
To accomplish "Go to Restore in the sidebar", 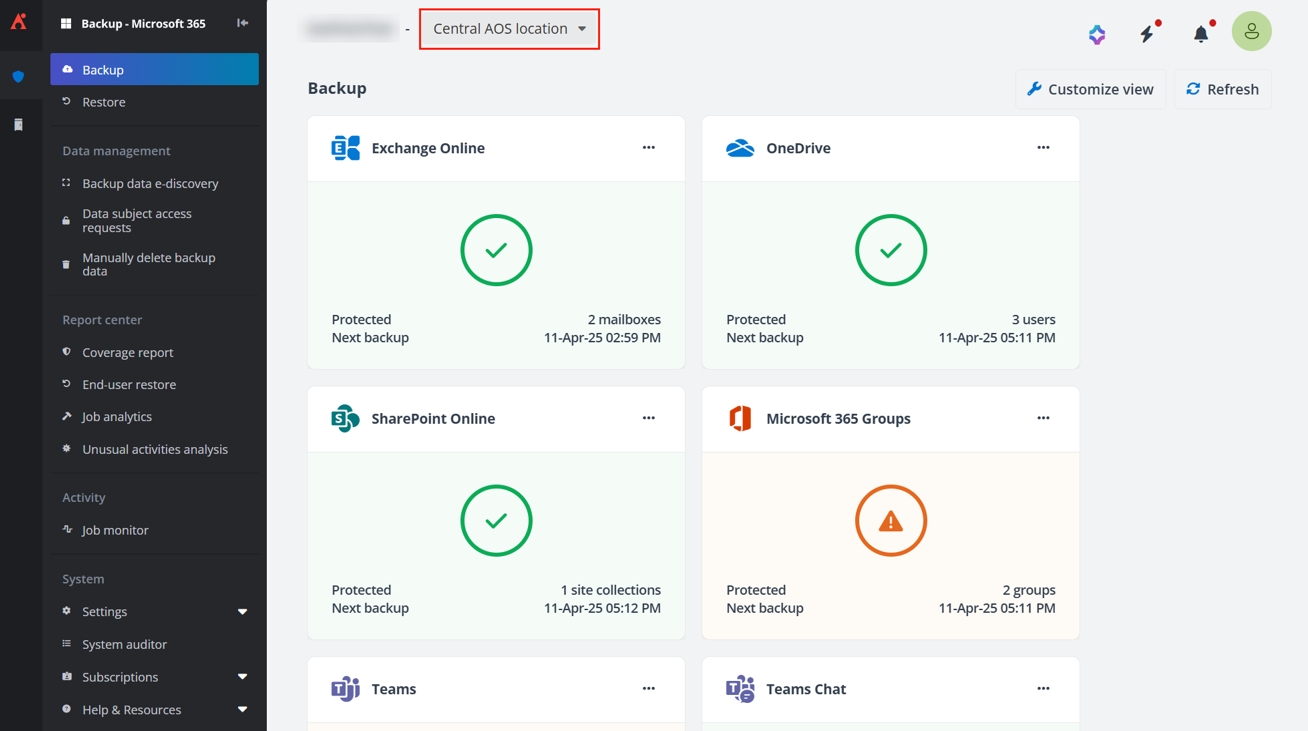I will [x=104, y=102].
